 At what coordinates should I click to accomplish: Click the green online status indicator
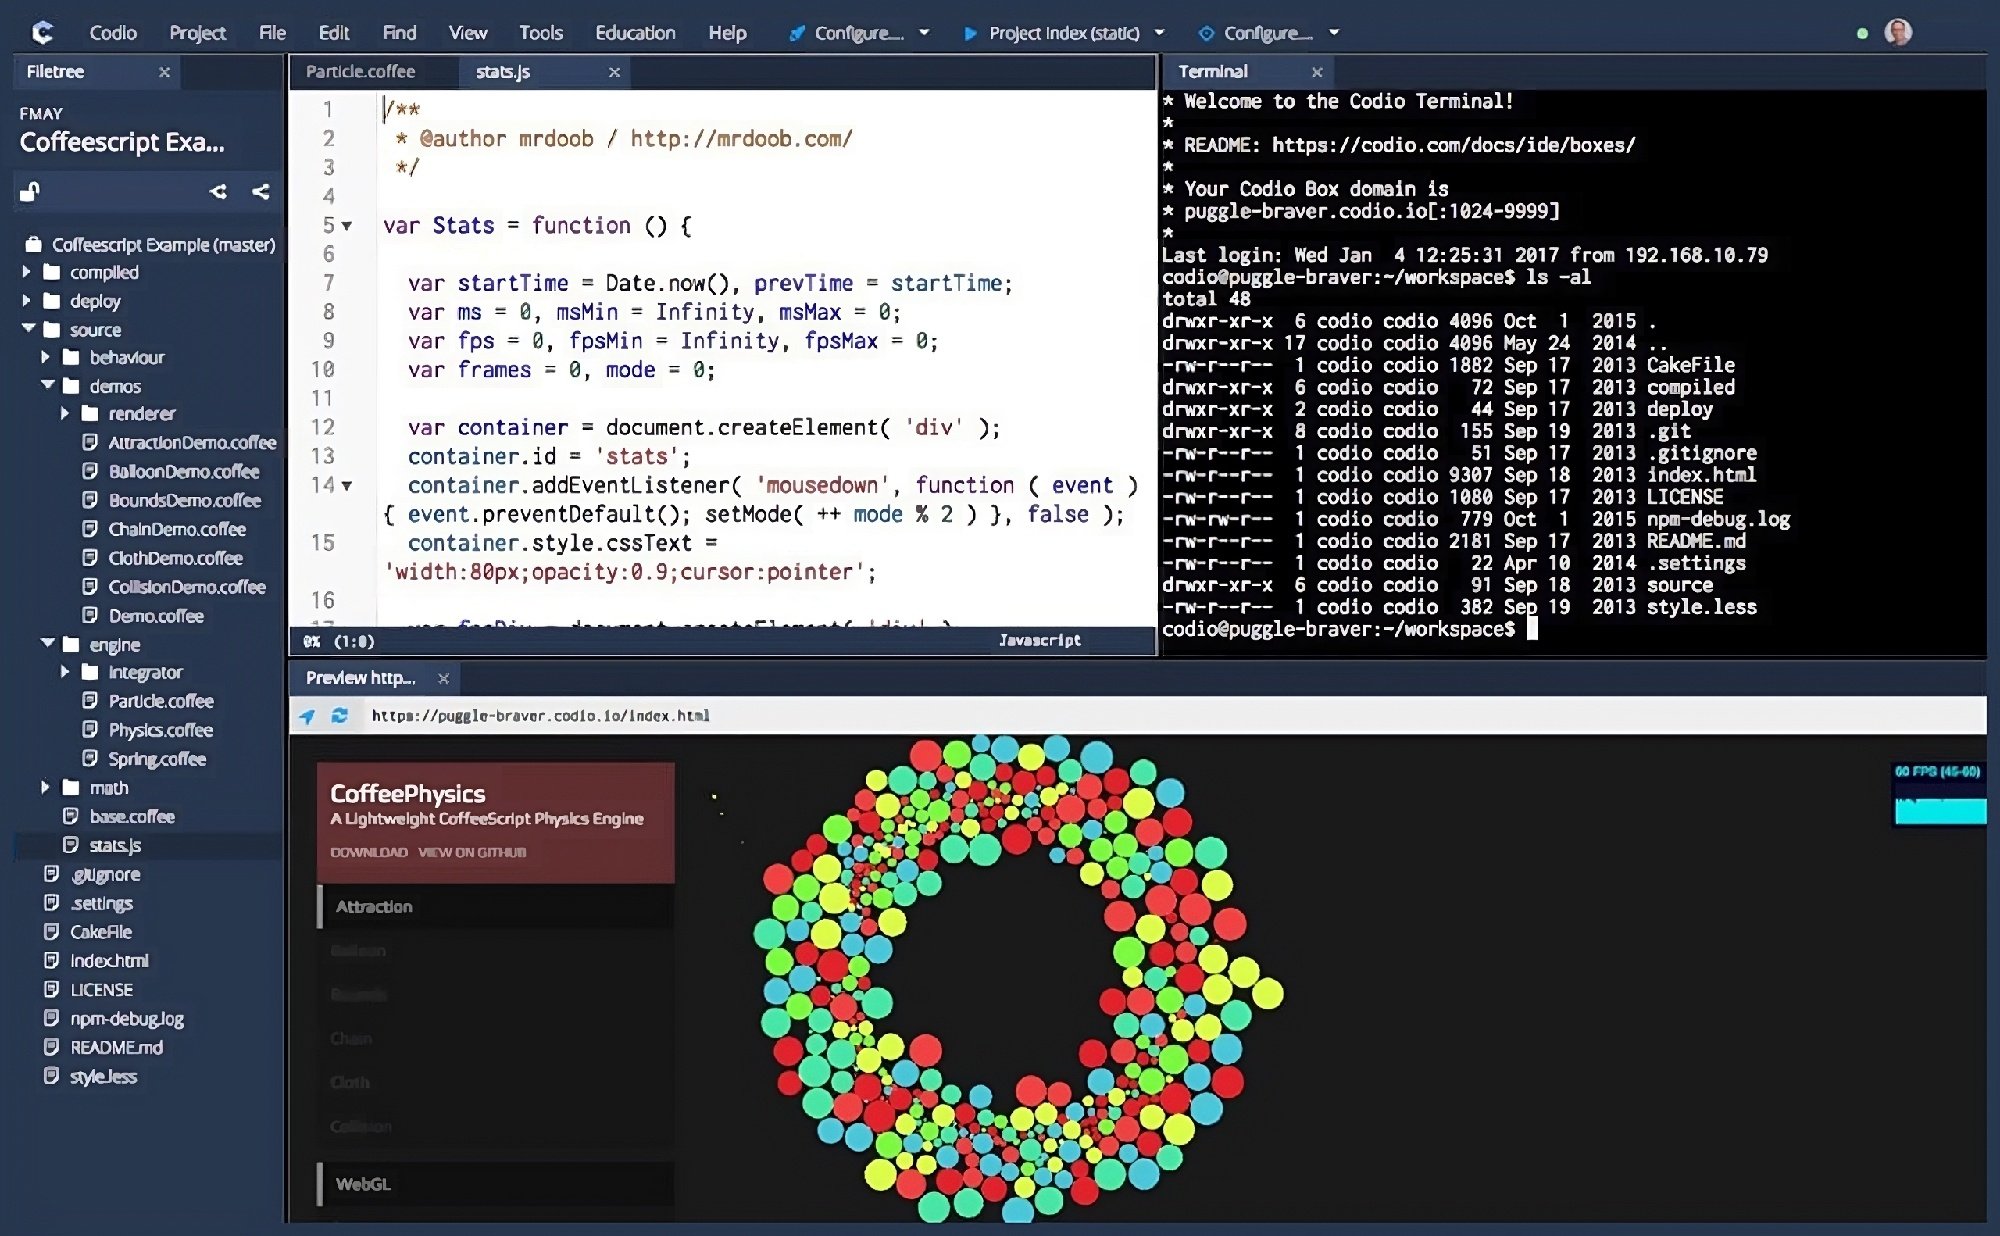[x=1860, y=32]
